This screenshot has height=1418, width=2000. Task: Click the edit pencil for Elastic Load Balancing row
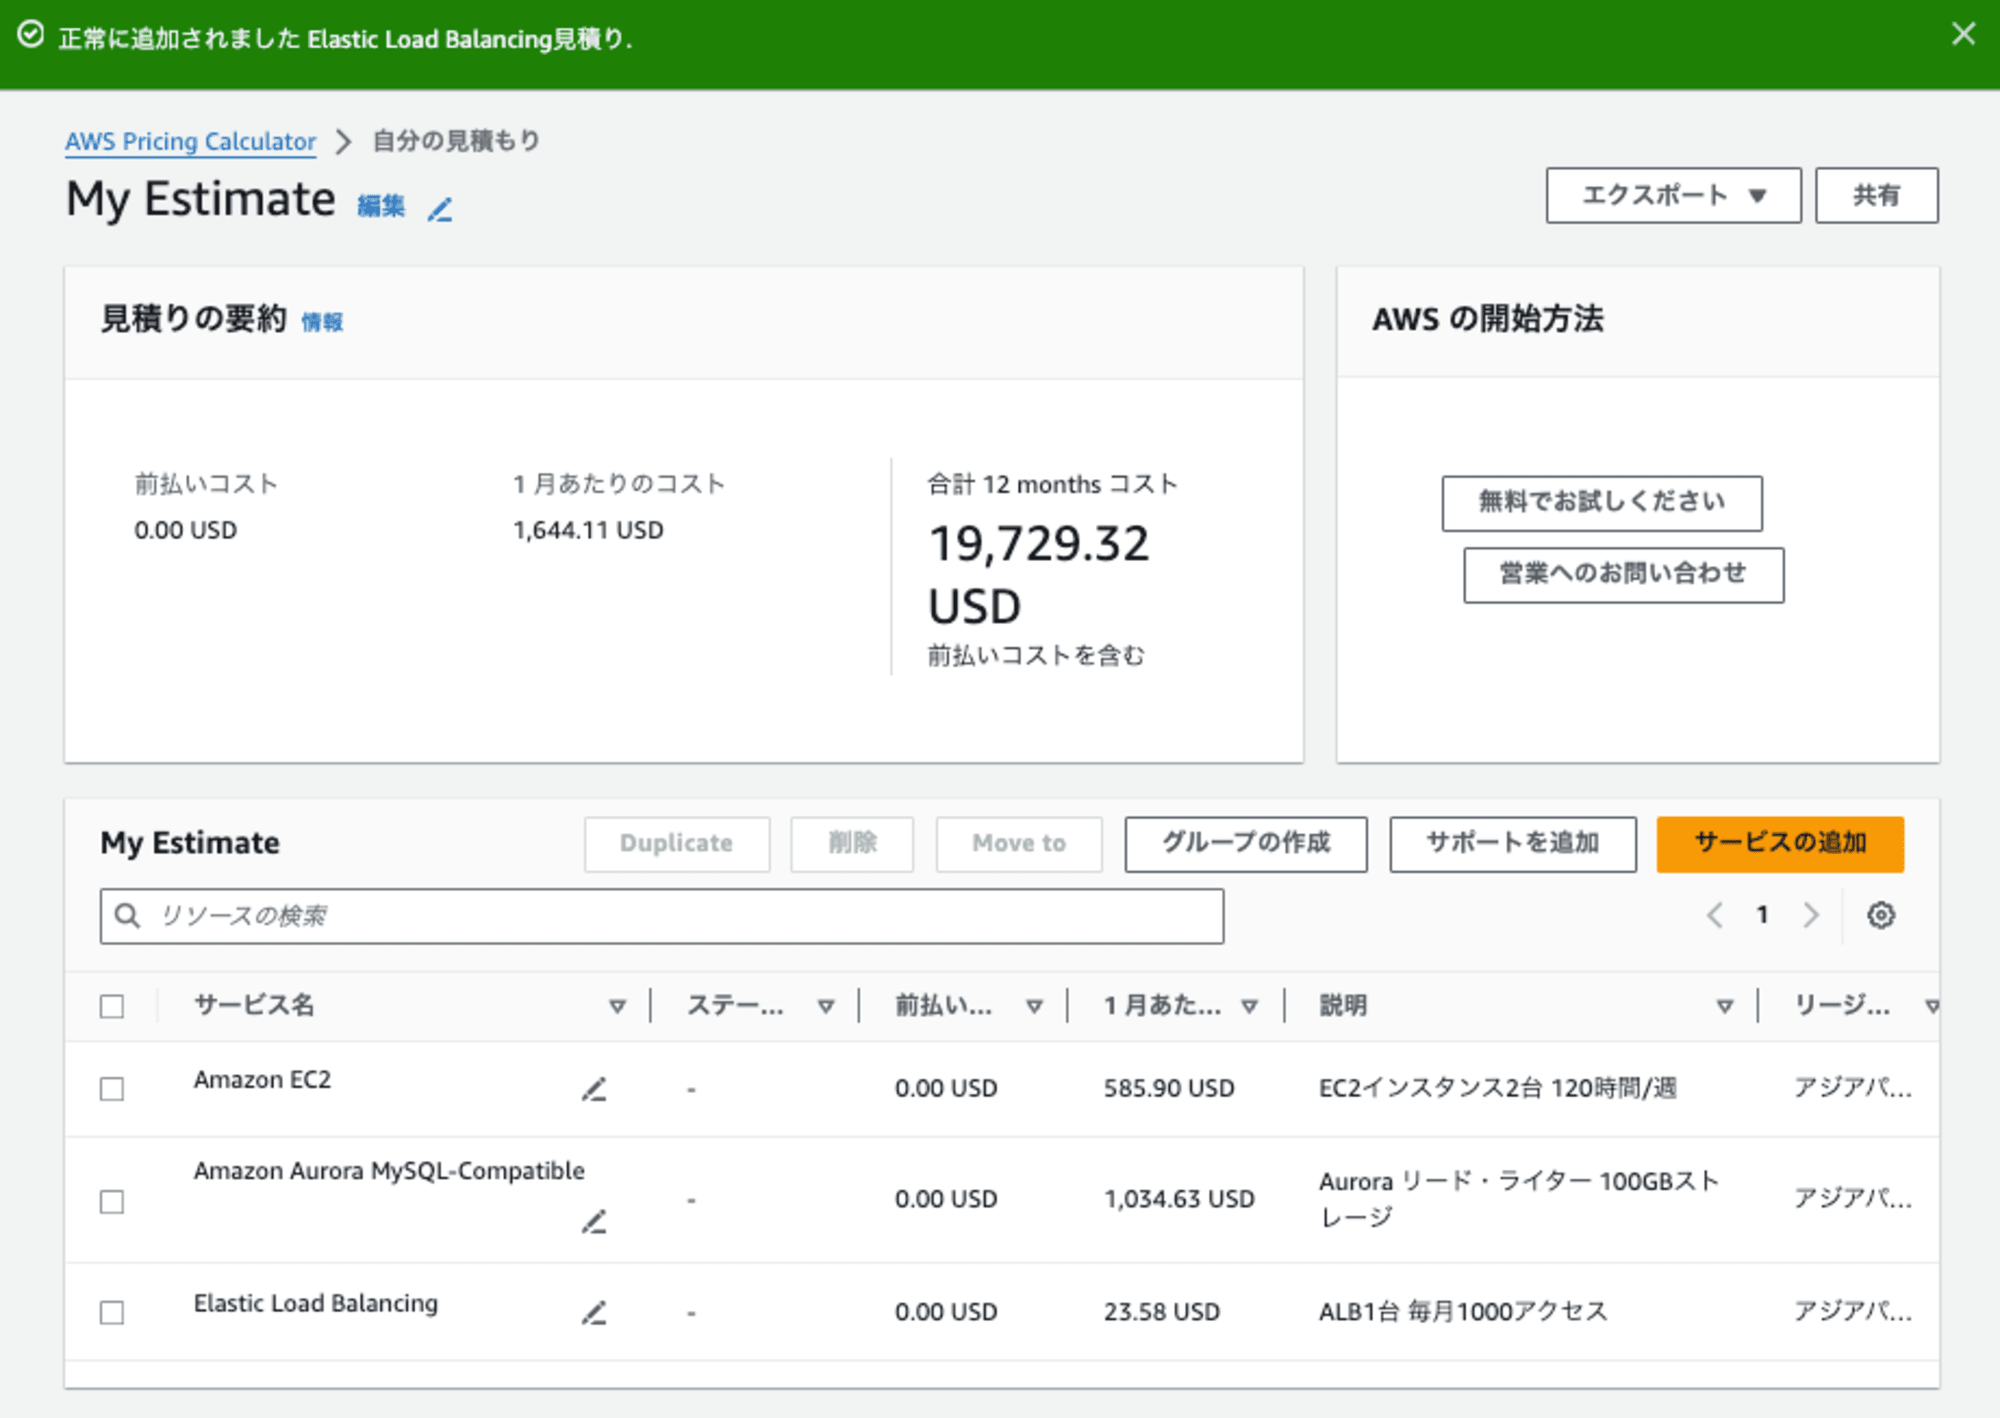pyautogui.click(x=594, y=1313)
